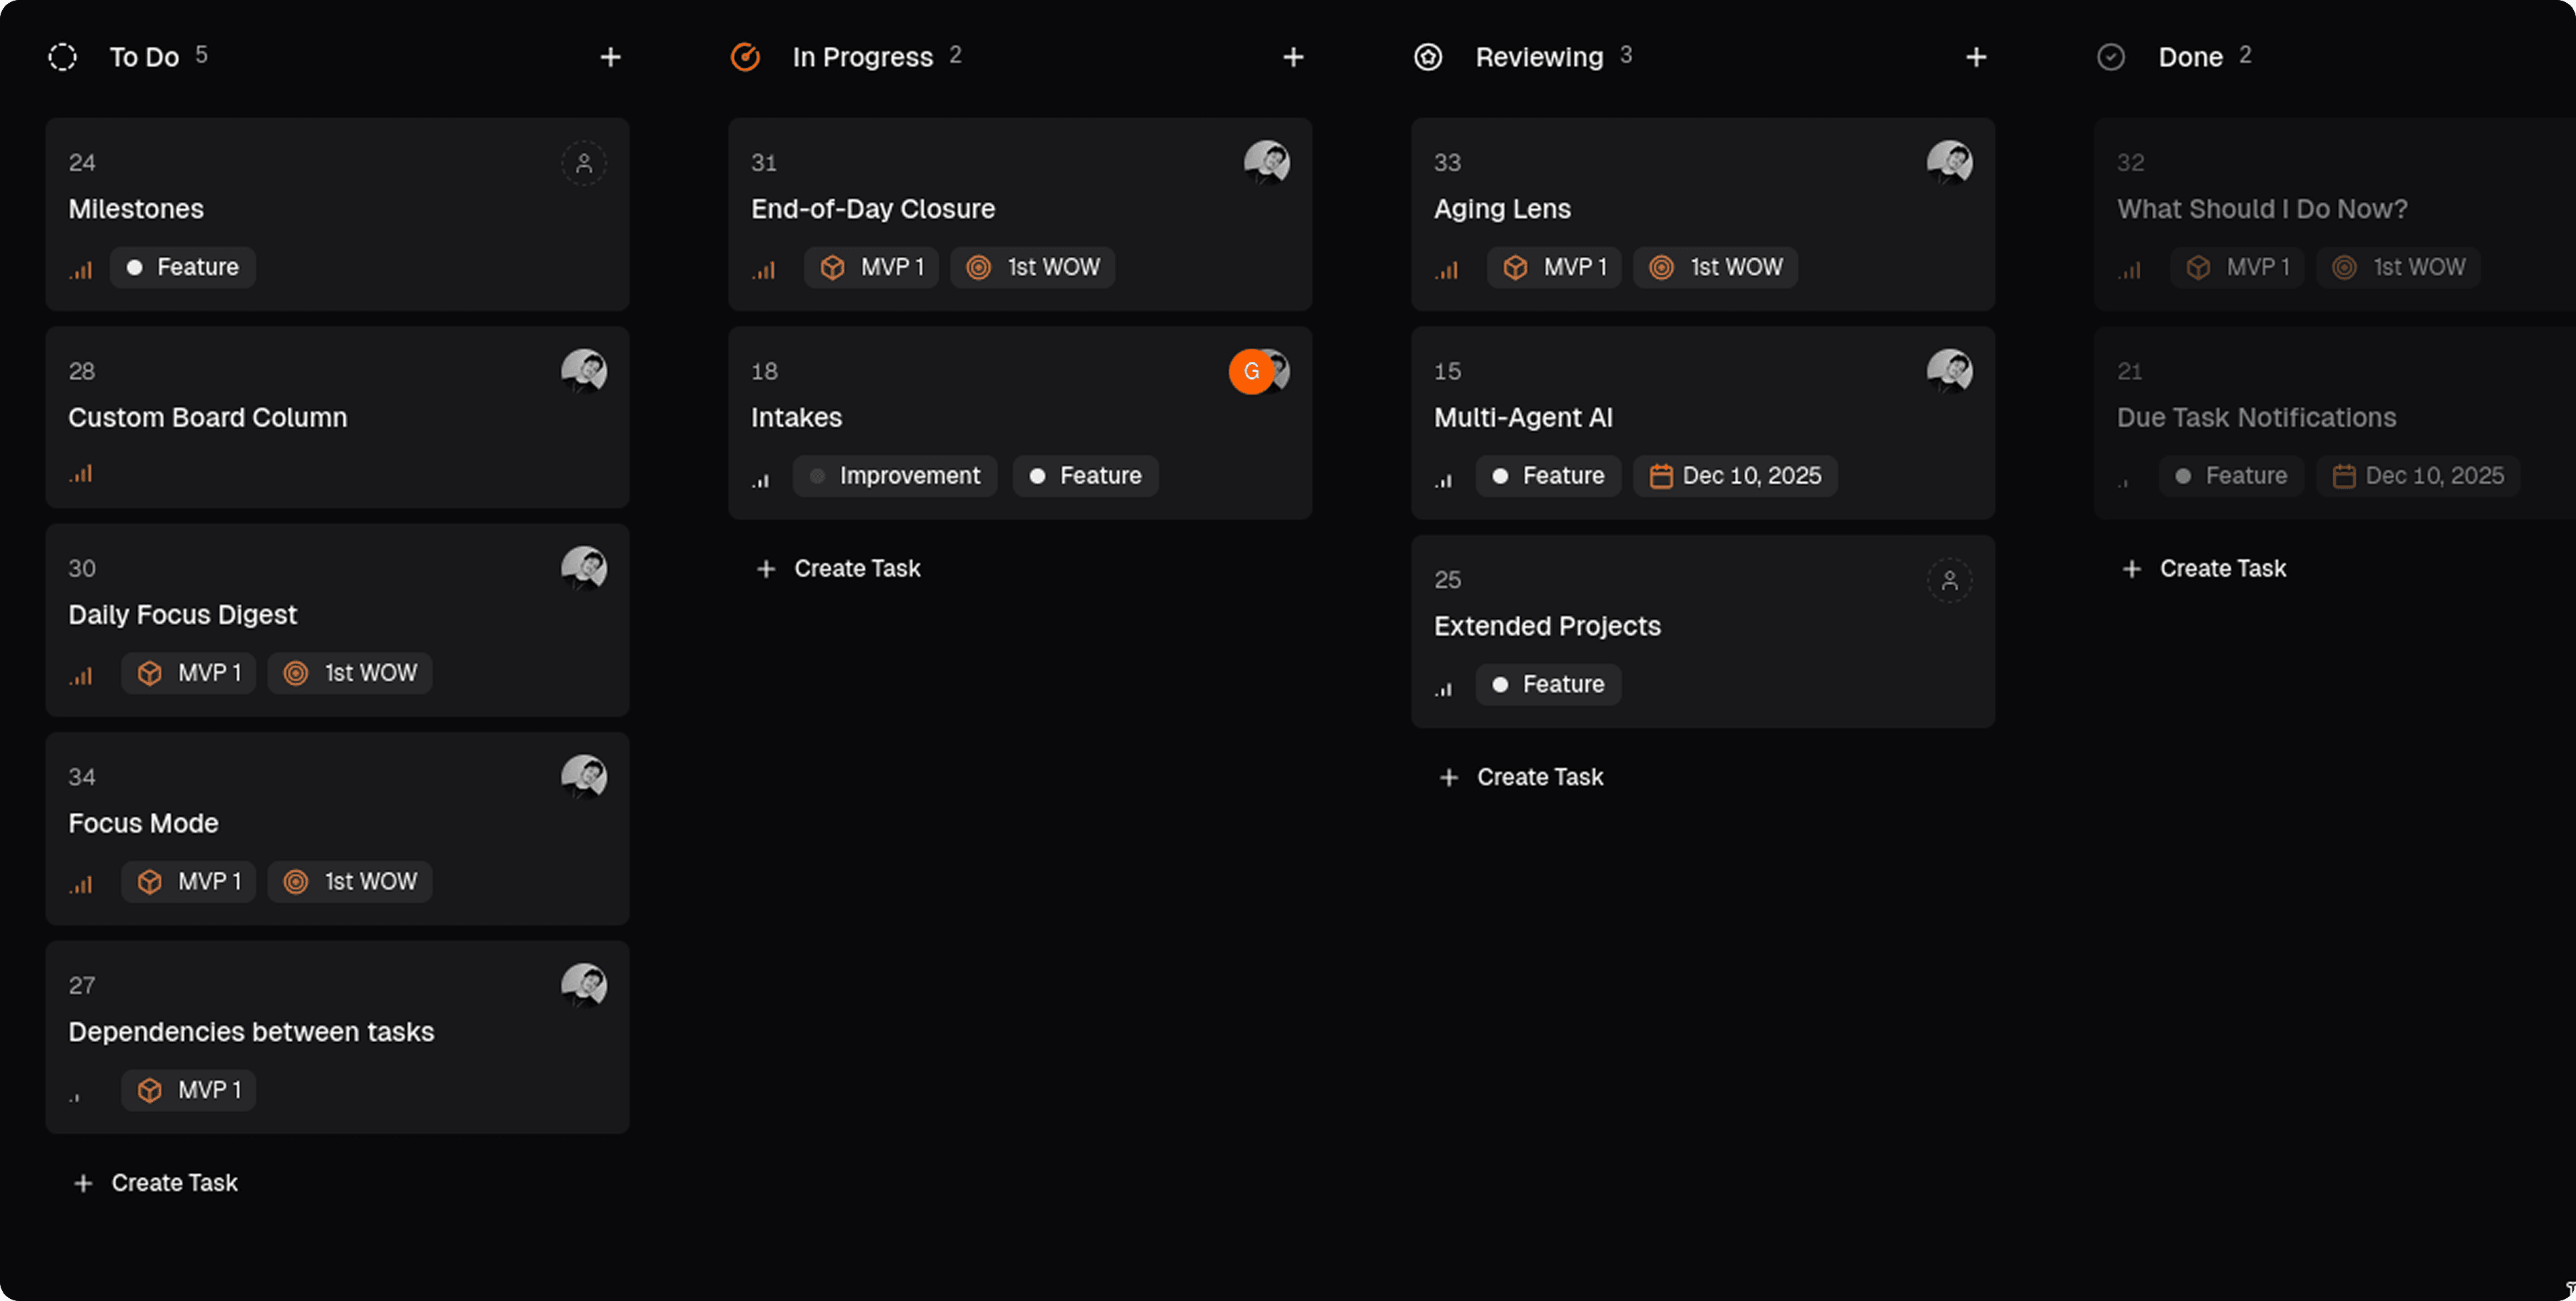Click unassigned avatar on Extended Projects card
Image resolution: width=2576 pixels, height=1301 pixels.
pyautogui.click(x=1949, y=580)
